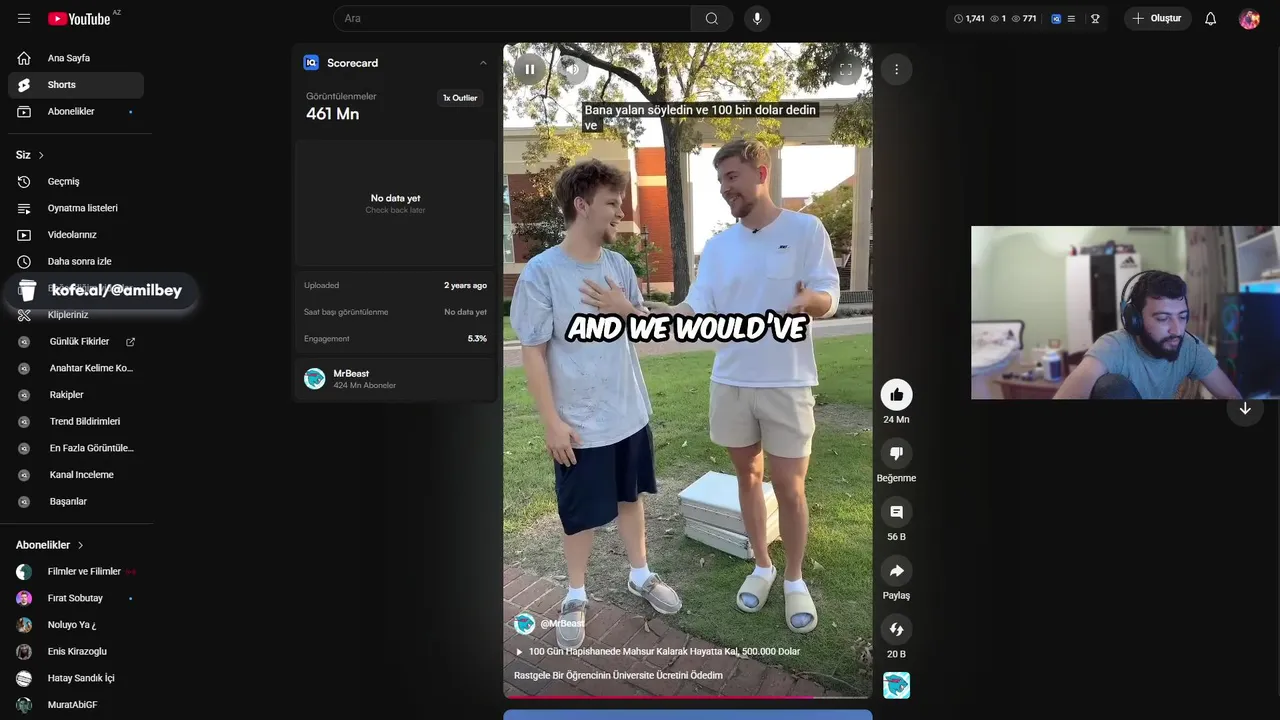The image size is (1280, 720).
Task: Click the kofe.al/@amilbey overlay badge
Action: pos(100,291)
